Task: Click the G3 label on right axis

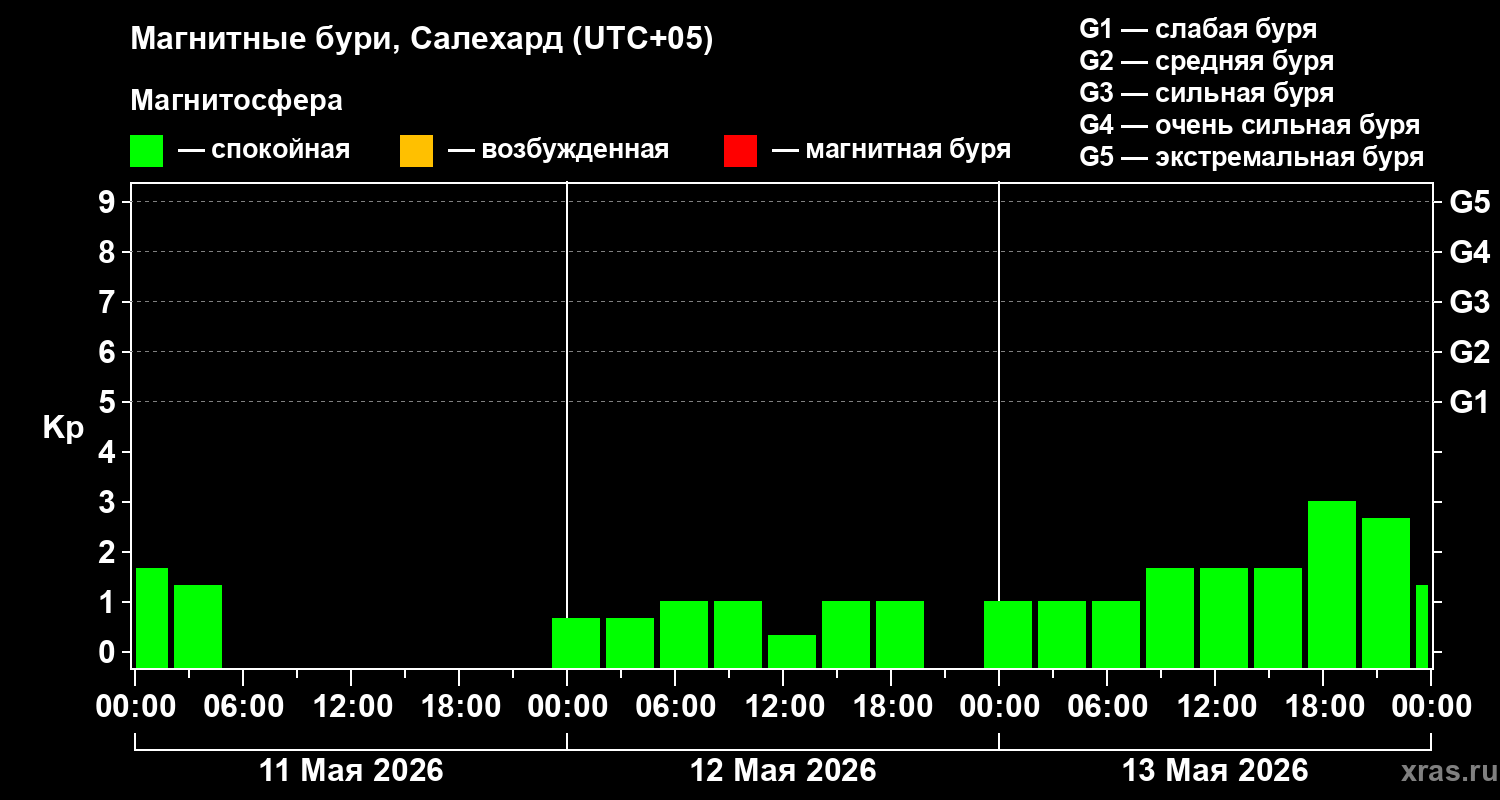Action: [1469, 302]
